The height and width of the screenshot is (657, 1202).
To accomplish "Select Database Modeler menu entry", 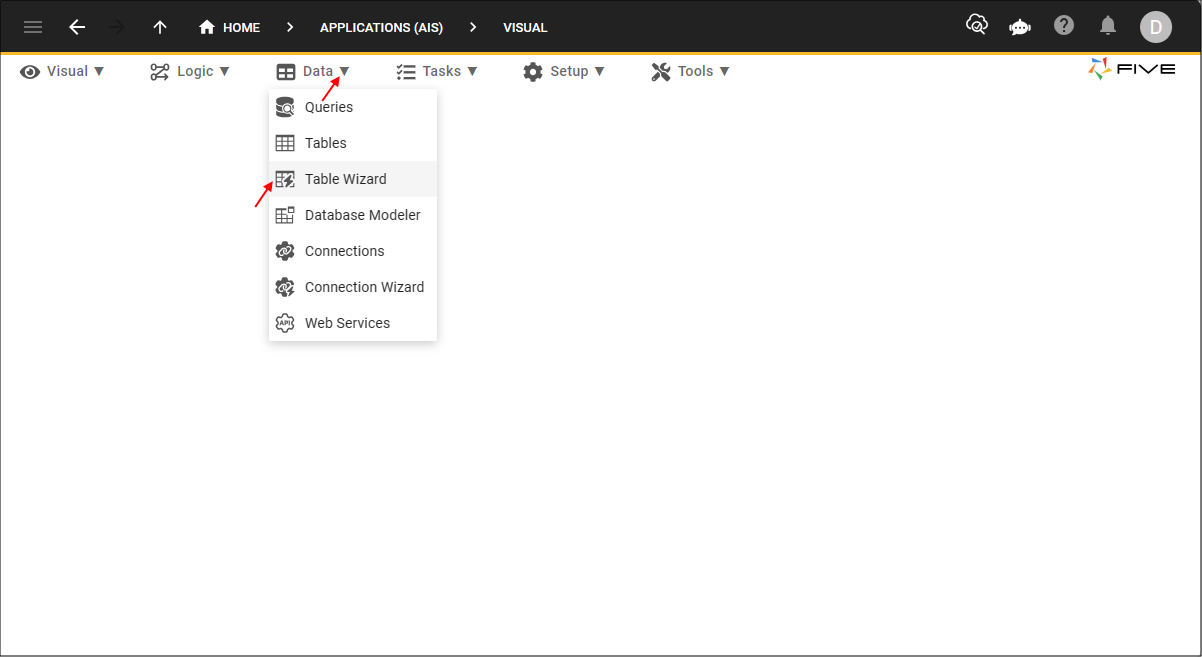I will click(x=362, y=215).
